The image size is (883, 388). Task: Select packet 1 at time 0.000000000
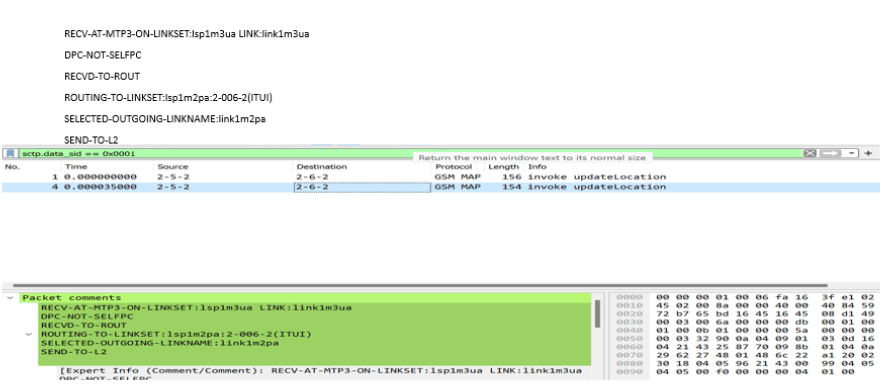coord(440,177)
